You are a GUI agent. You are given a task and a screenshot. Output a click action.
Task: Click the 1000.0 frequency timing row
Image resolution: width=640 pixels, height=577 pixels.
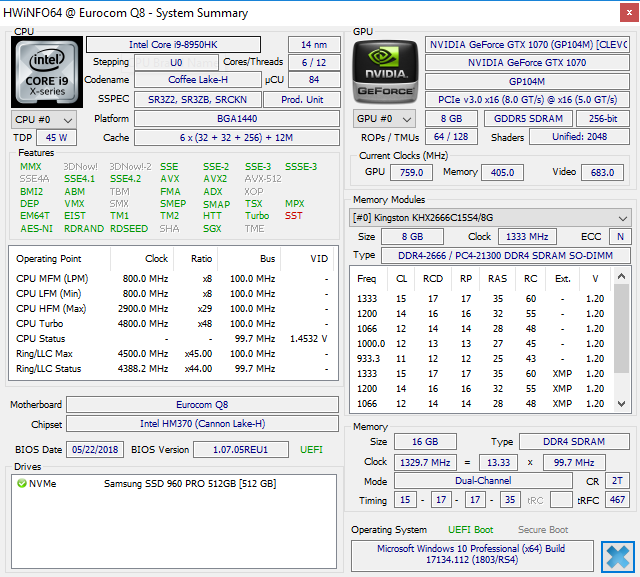[x=482, y=344]
